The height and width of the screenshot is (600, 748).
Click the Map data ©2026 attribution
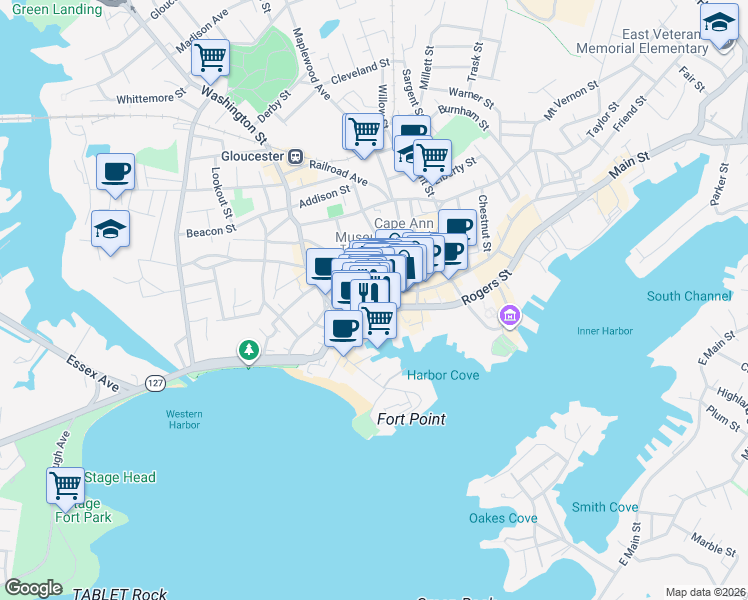[x=706, y=592]
